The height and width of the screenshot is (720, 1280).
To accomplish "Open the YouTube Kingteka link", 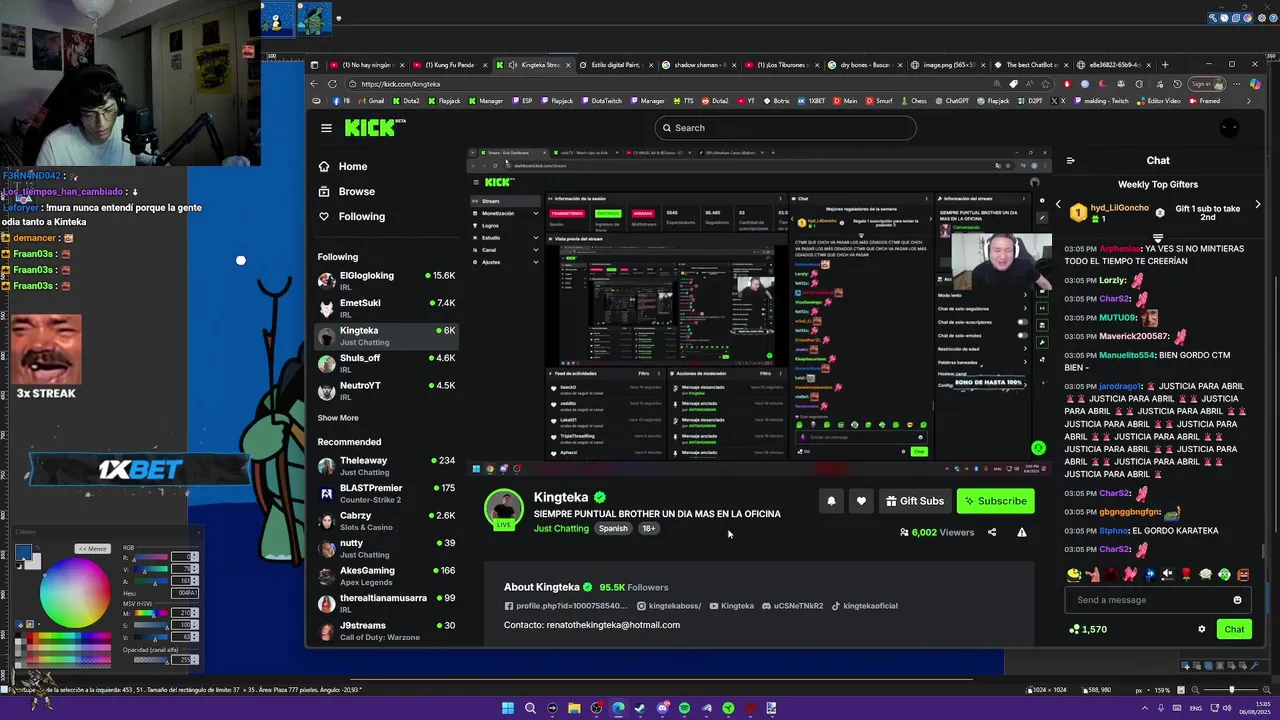I will pos(732,606).
